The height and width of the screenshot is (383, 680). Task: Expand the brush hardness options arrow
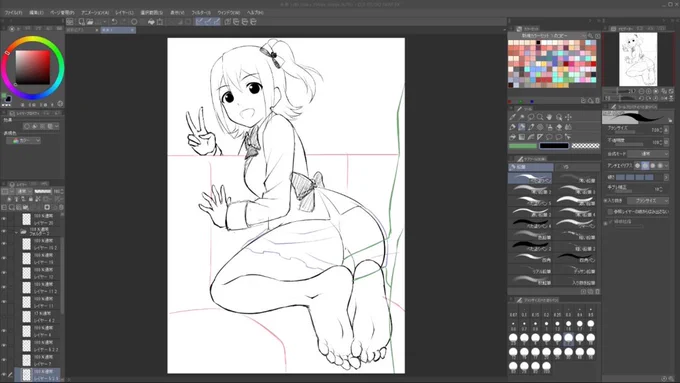(666, 177)
